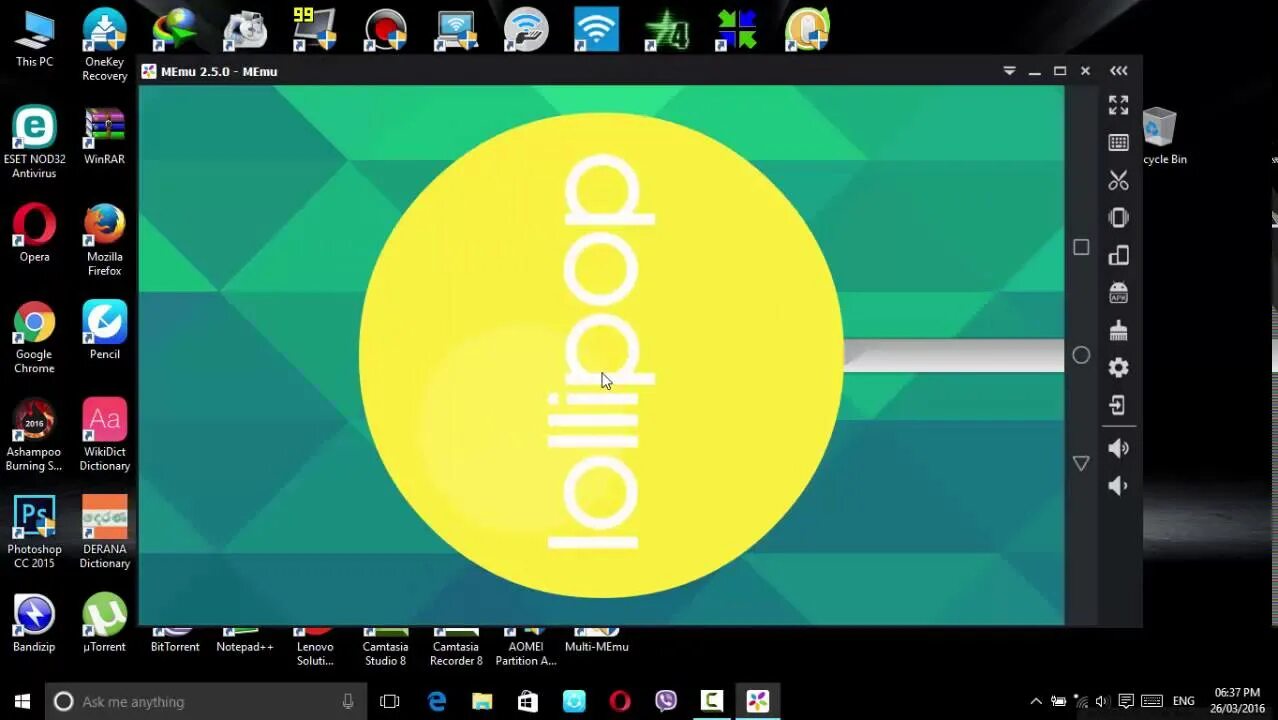Collapse the MEmu sidebar with triple chevron

1119,71
